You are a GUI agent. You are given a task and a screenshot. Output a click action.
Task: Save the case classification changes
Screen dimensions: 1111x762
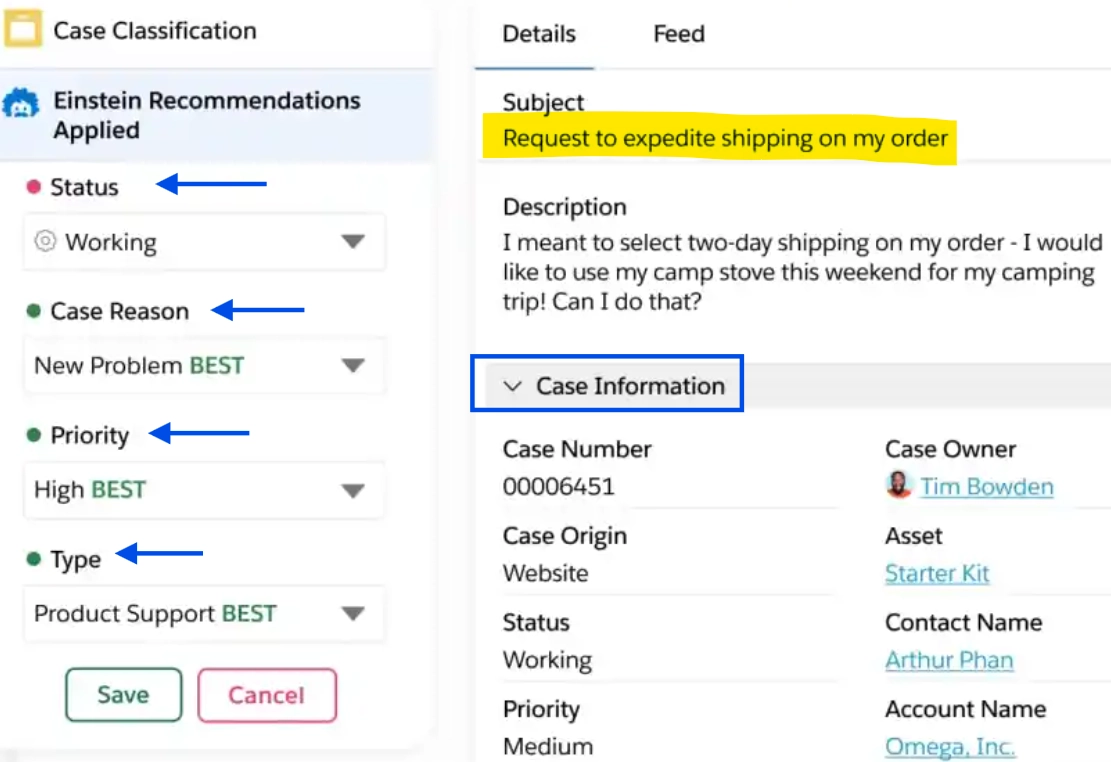[123, 695]
